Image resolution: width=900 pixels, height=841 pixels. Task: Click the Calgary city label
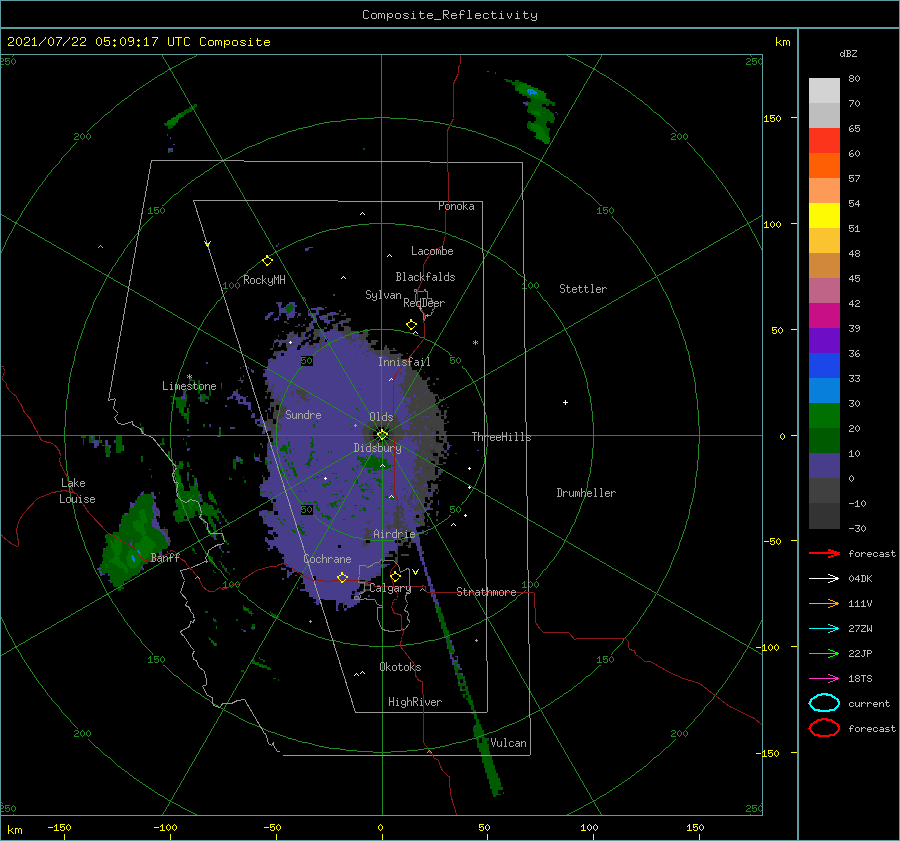(x=390, y=588)
